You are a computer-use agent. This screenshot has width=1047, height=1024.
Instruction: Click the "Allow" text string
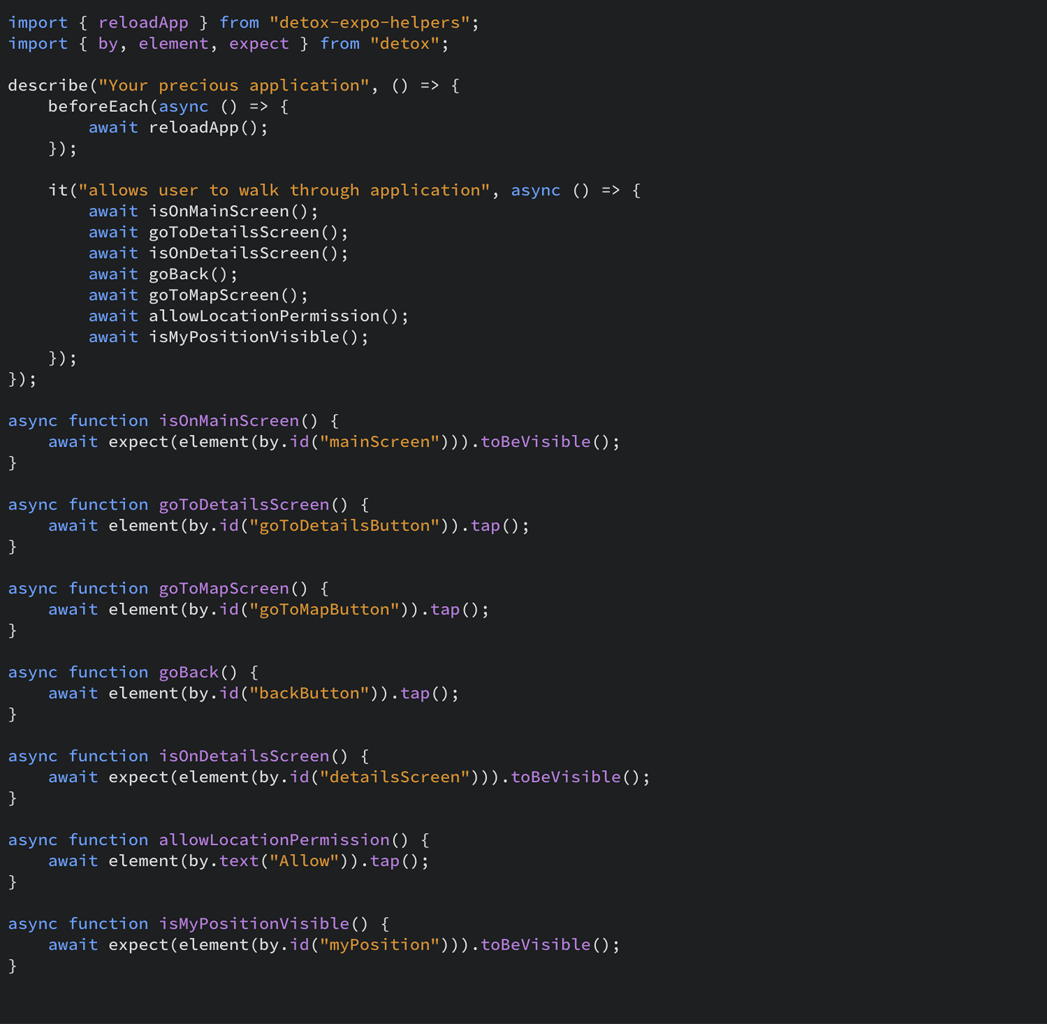pos(304,860)
